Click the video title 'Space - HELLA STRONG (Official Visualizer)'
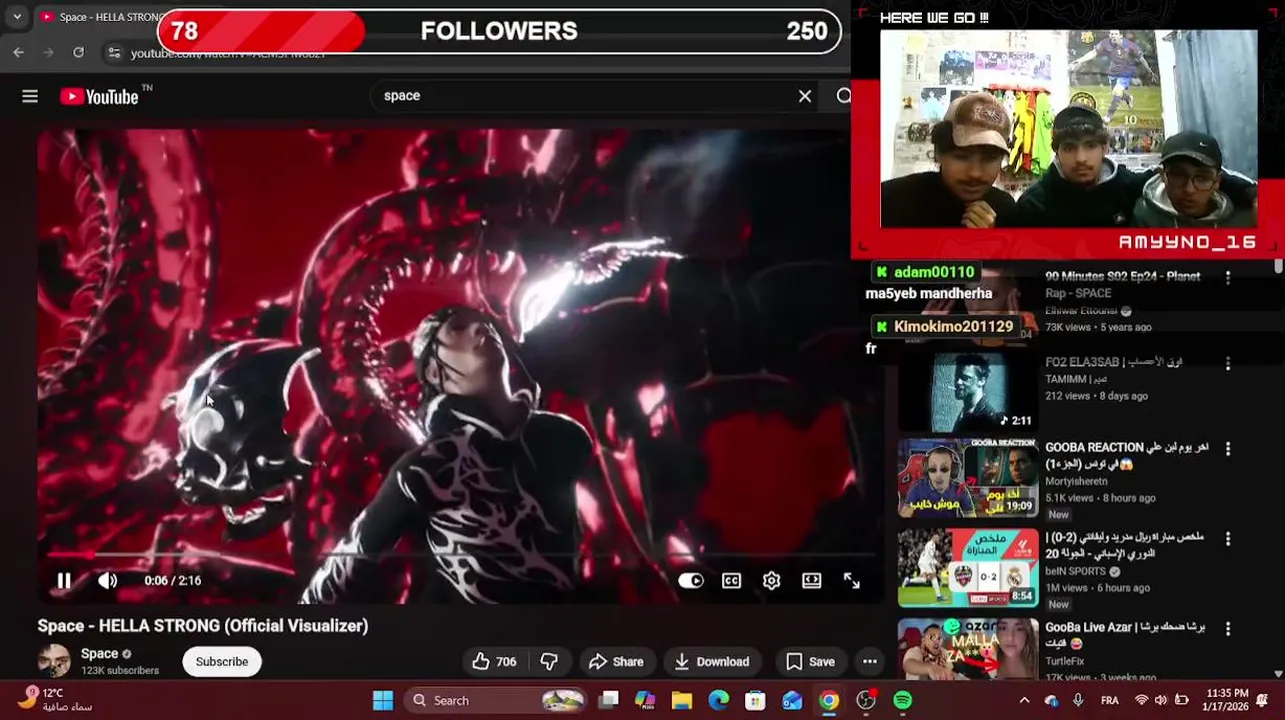 tap(203, 625)
